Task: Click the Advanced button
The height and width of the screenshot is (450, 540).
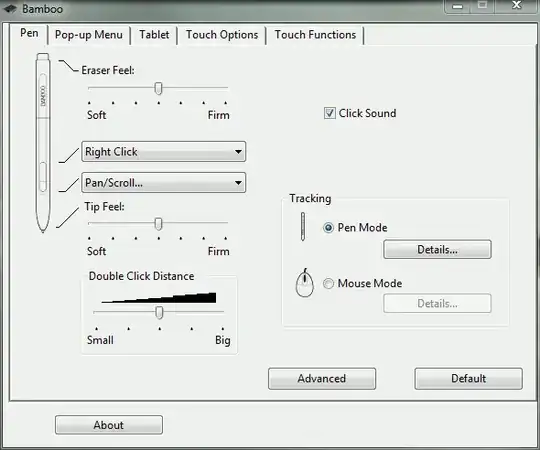Action: [x=322, y=378]
